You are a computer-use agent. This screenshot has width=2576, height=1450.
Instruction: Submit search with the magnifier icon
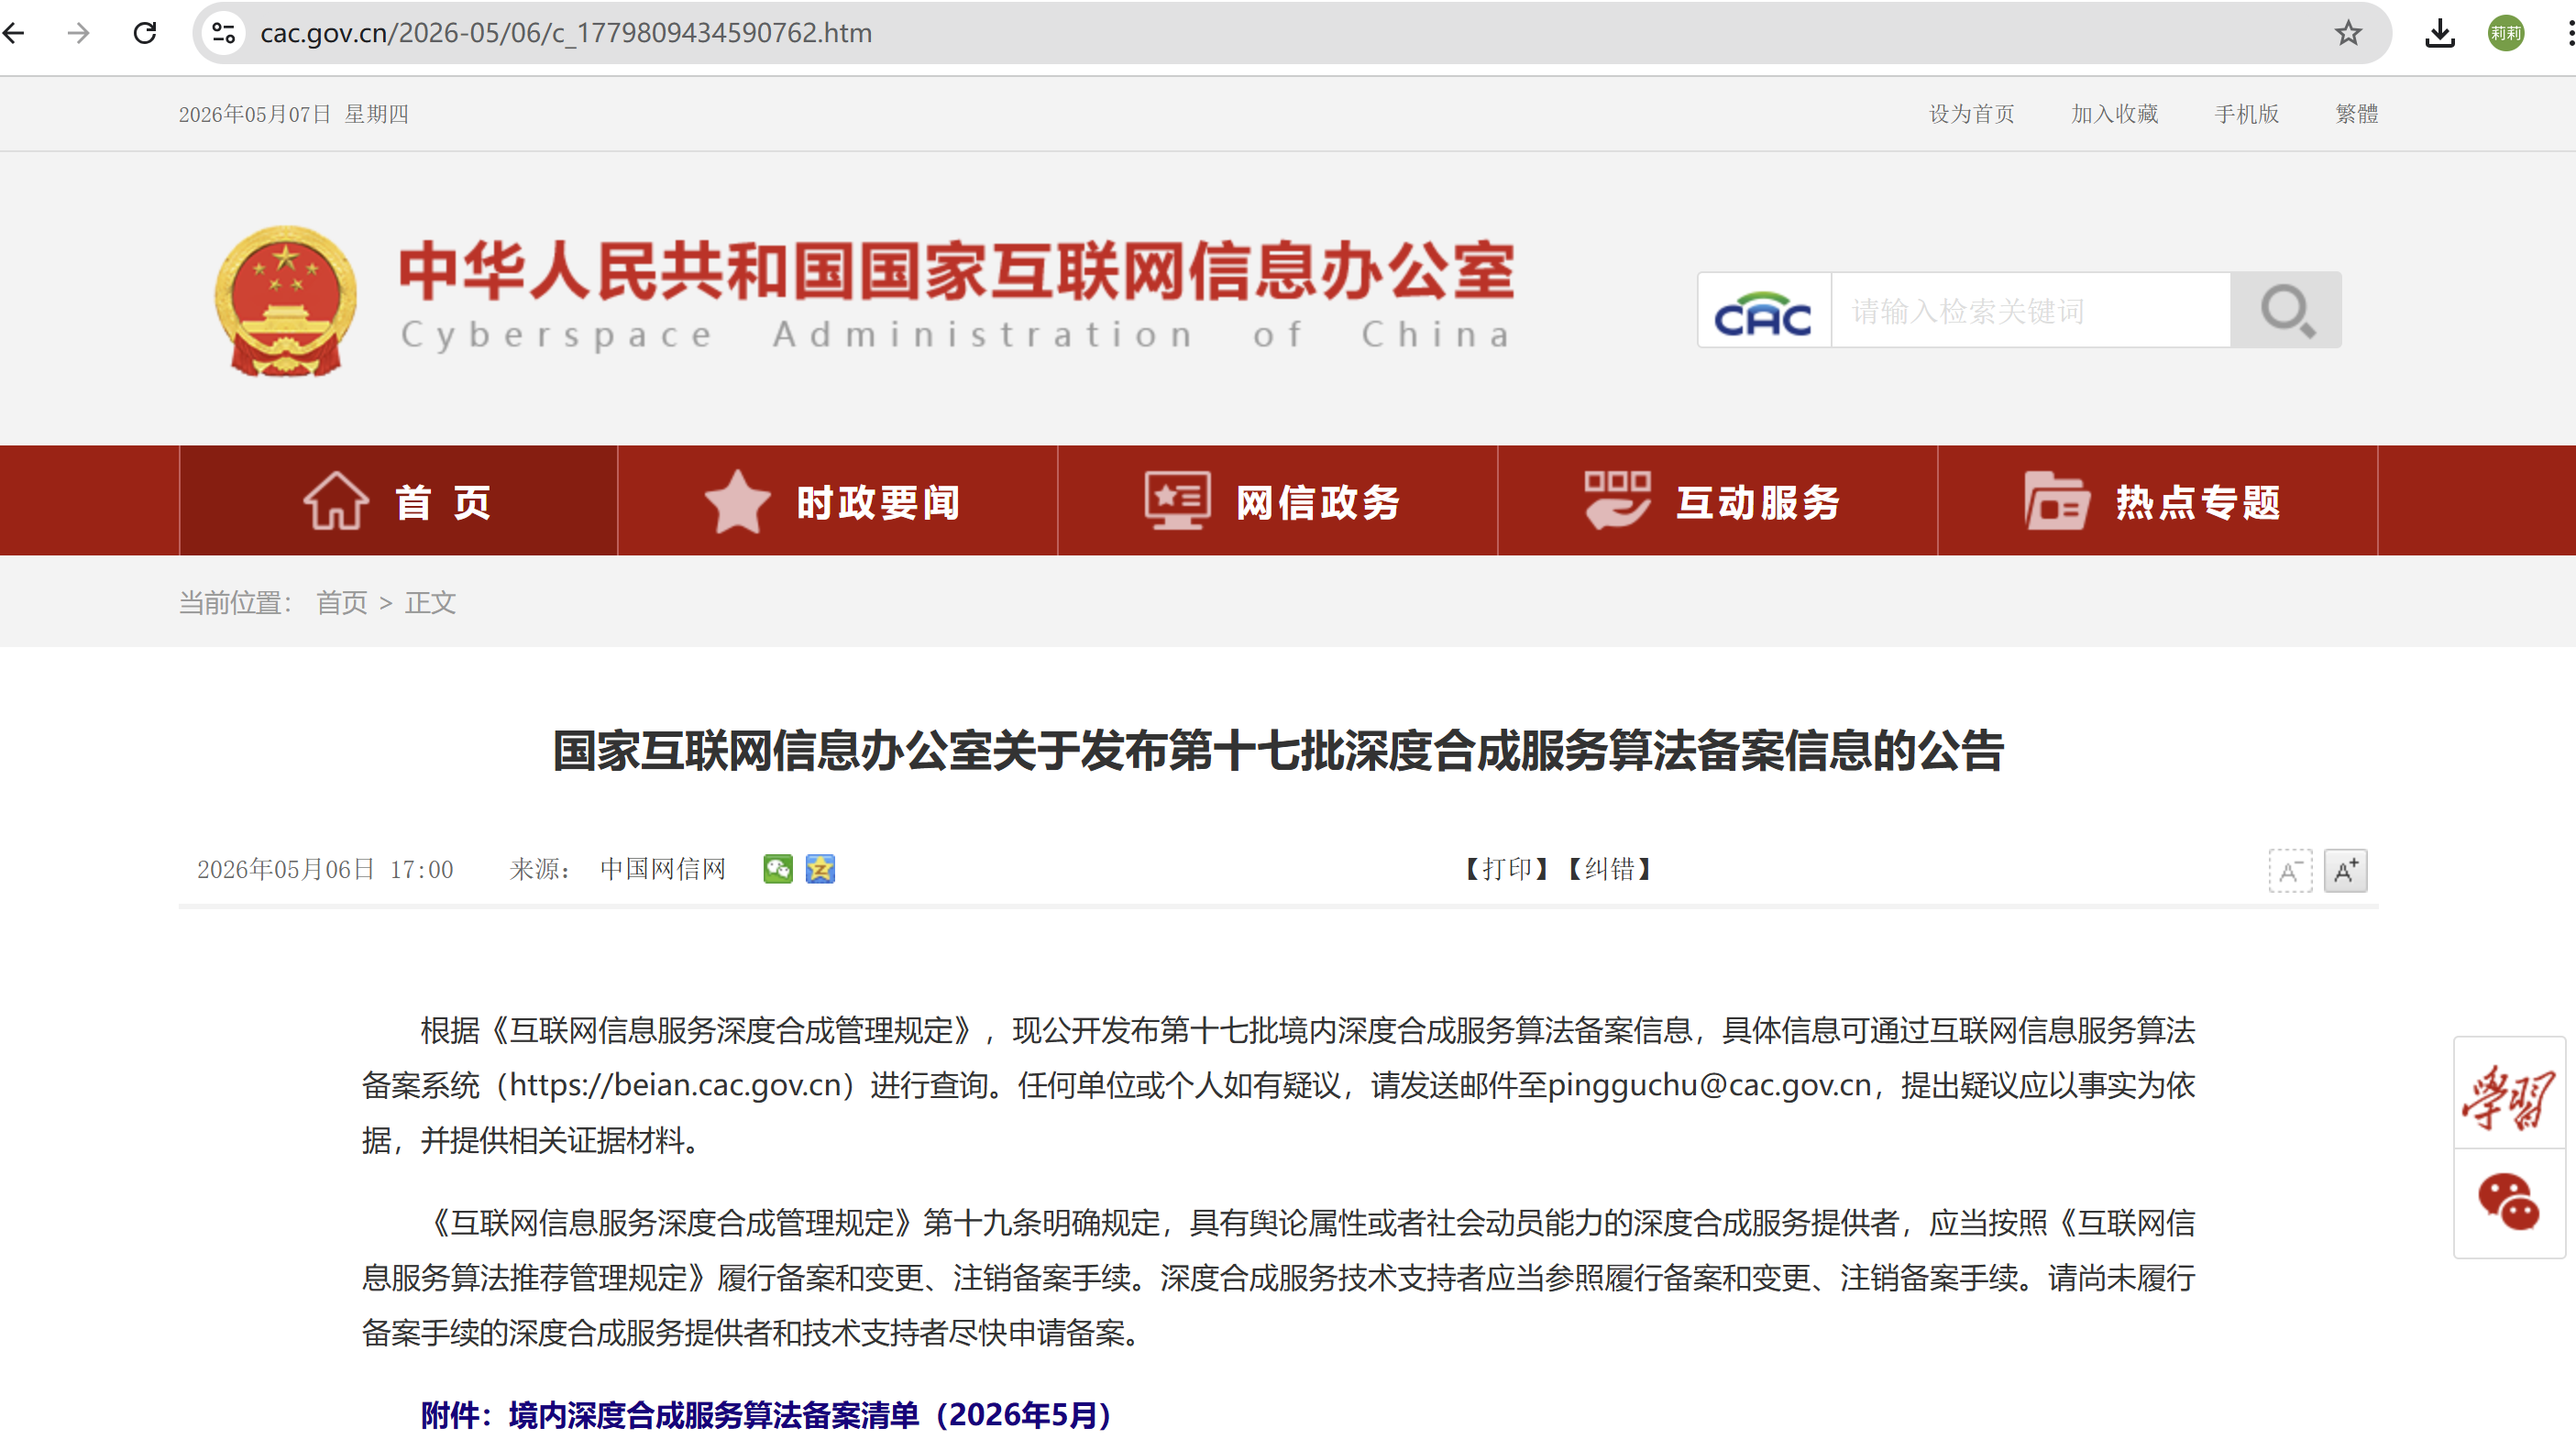click(2286, 311)
